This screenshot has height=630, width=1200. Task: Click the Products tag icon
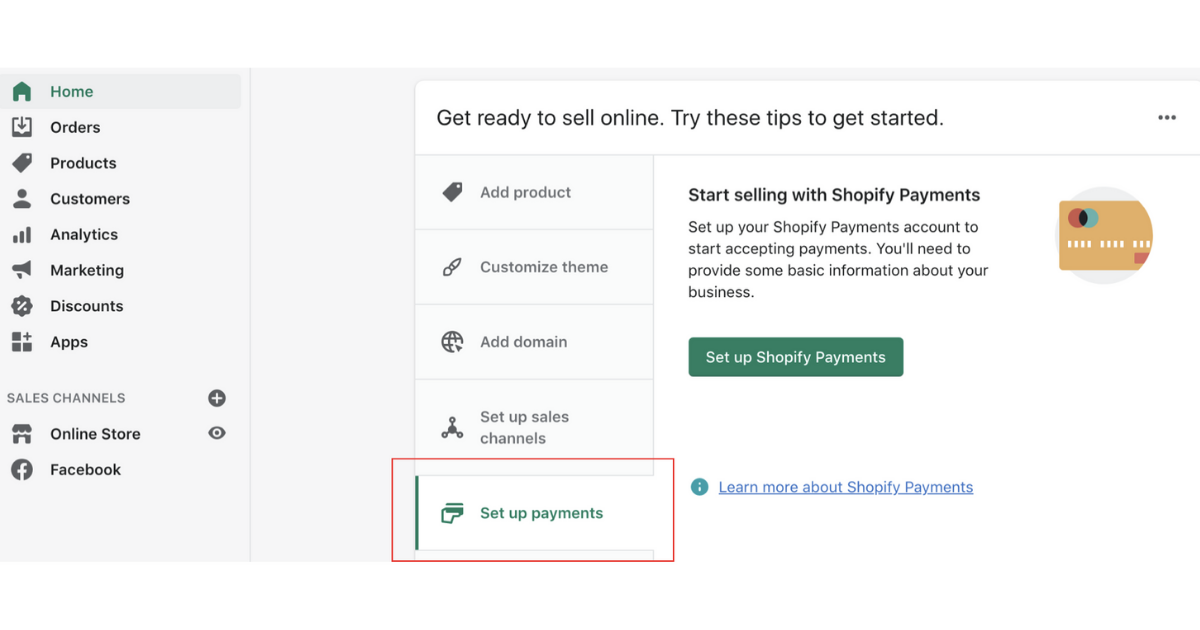pyautogui.click(x=22, y=163)
